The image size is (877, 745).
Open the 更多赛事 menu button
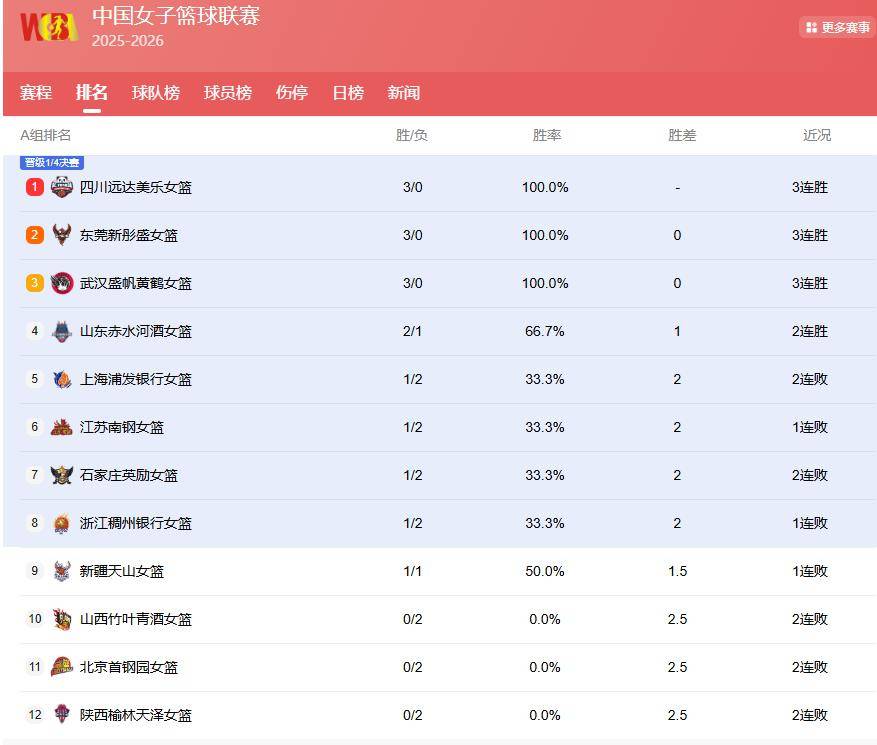[x=837, y=27]
